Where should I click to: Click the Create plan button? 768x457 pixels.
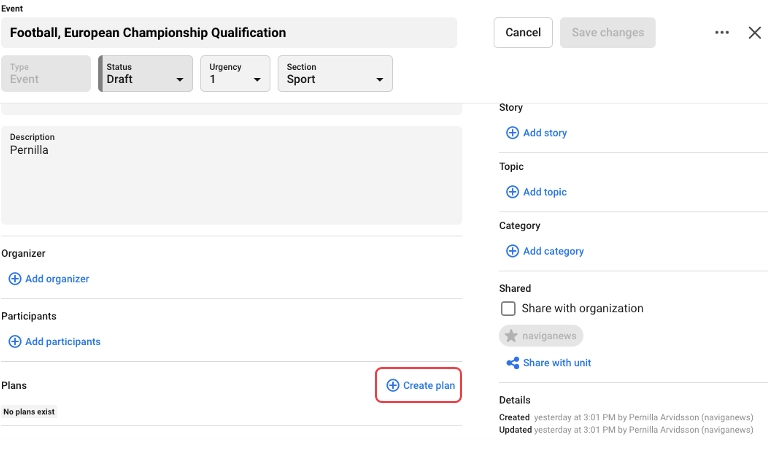point(419,386)
